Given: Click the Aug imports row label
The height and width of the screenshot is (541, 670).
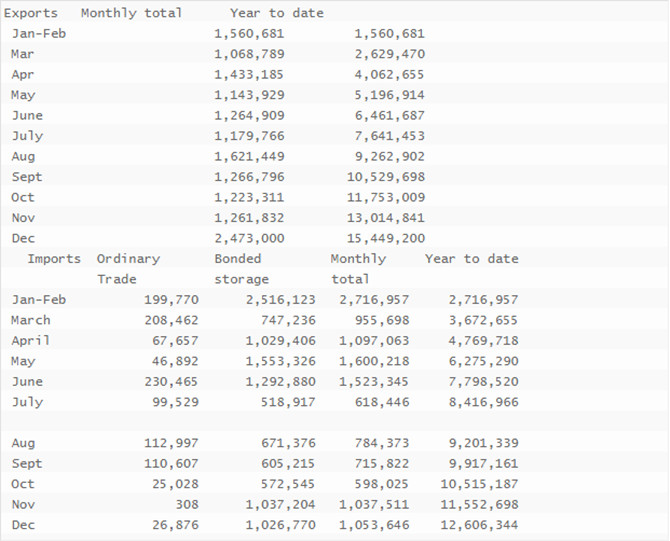Looking at the screenshot, I should click(x=23, y=443).
